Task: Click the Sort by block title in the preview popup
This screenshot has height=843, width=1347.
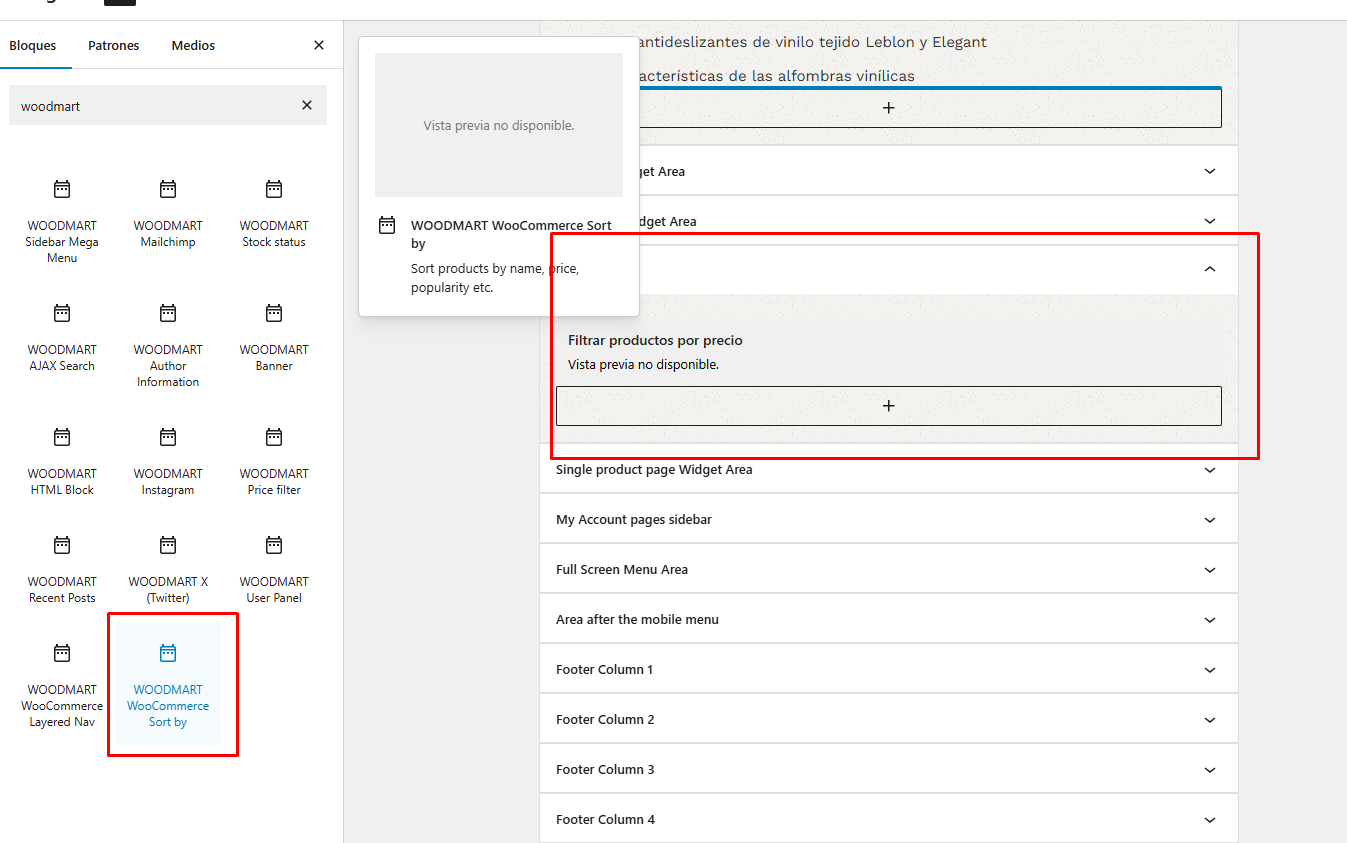Action: coord(511,234)
